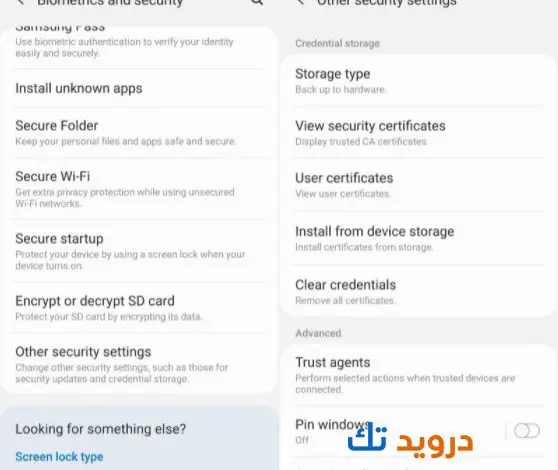Viewport: 558px width, 470px height.
Task: Go back from Other security settings
Action: 301,2
